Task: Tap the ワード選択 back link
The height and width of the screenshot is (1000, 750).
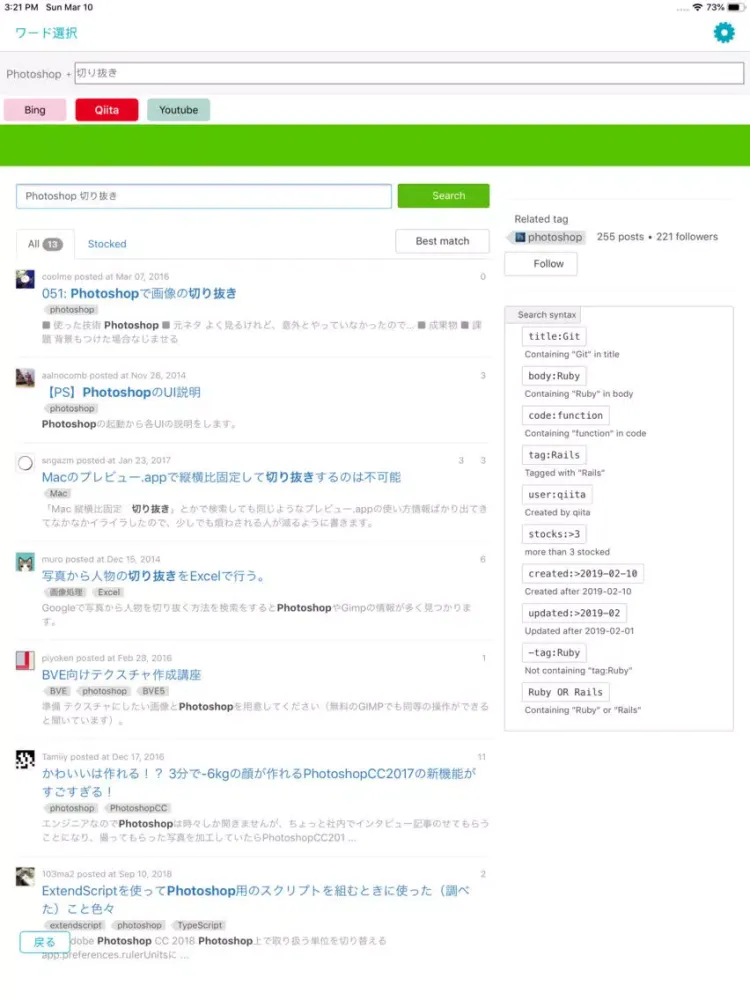Action: pos(46,33)
